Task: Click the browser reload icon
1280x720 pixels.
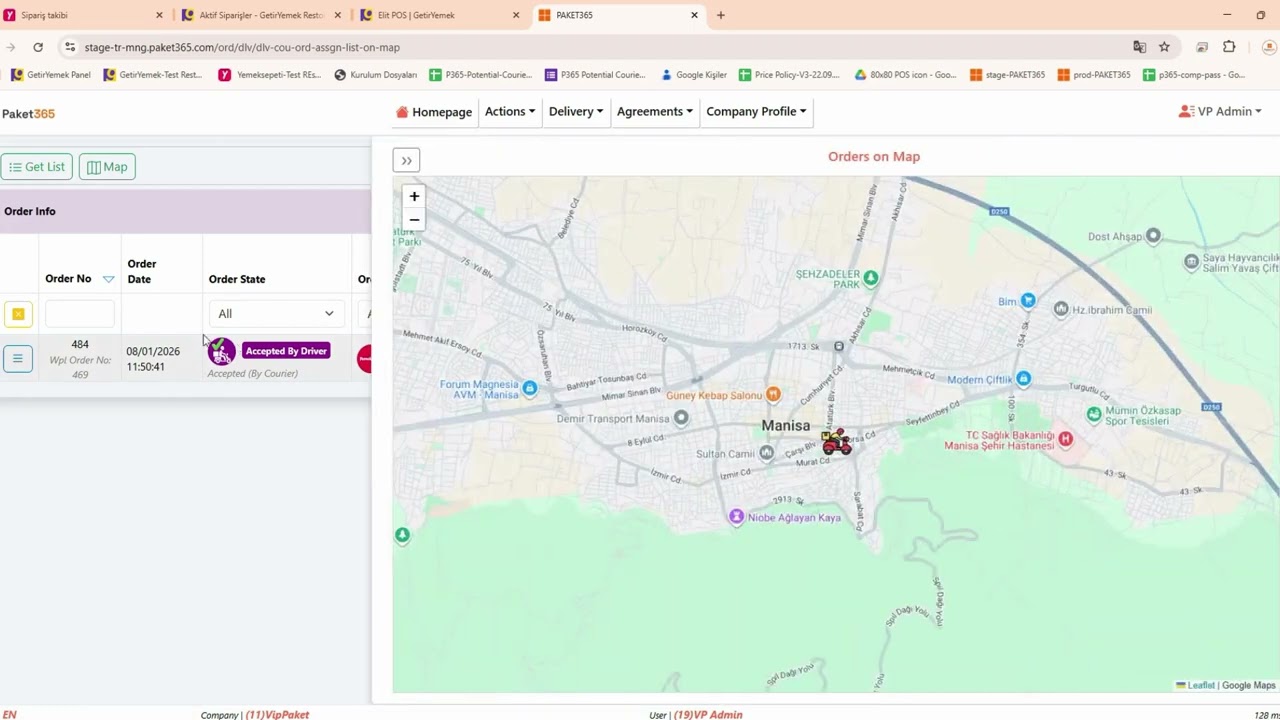Action: click(x=38, y=47)
